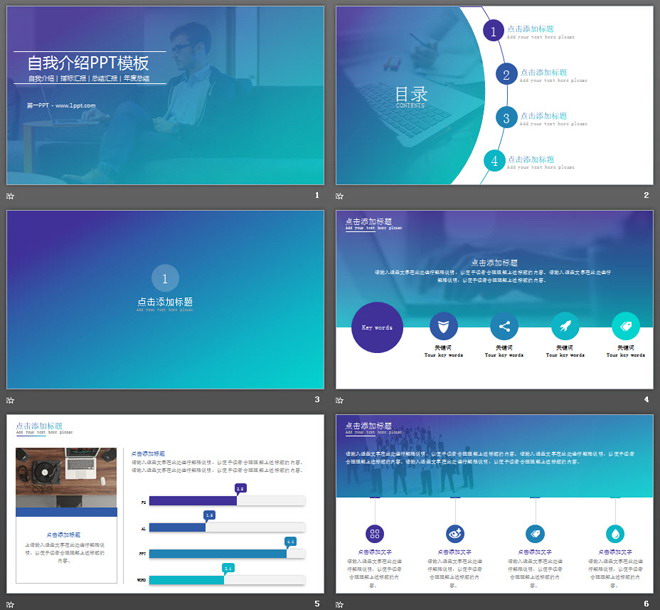Click the title 自我介绍PPT模板 on slide 1
Screen dimensions: 660x610
(x=88, y=63)
